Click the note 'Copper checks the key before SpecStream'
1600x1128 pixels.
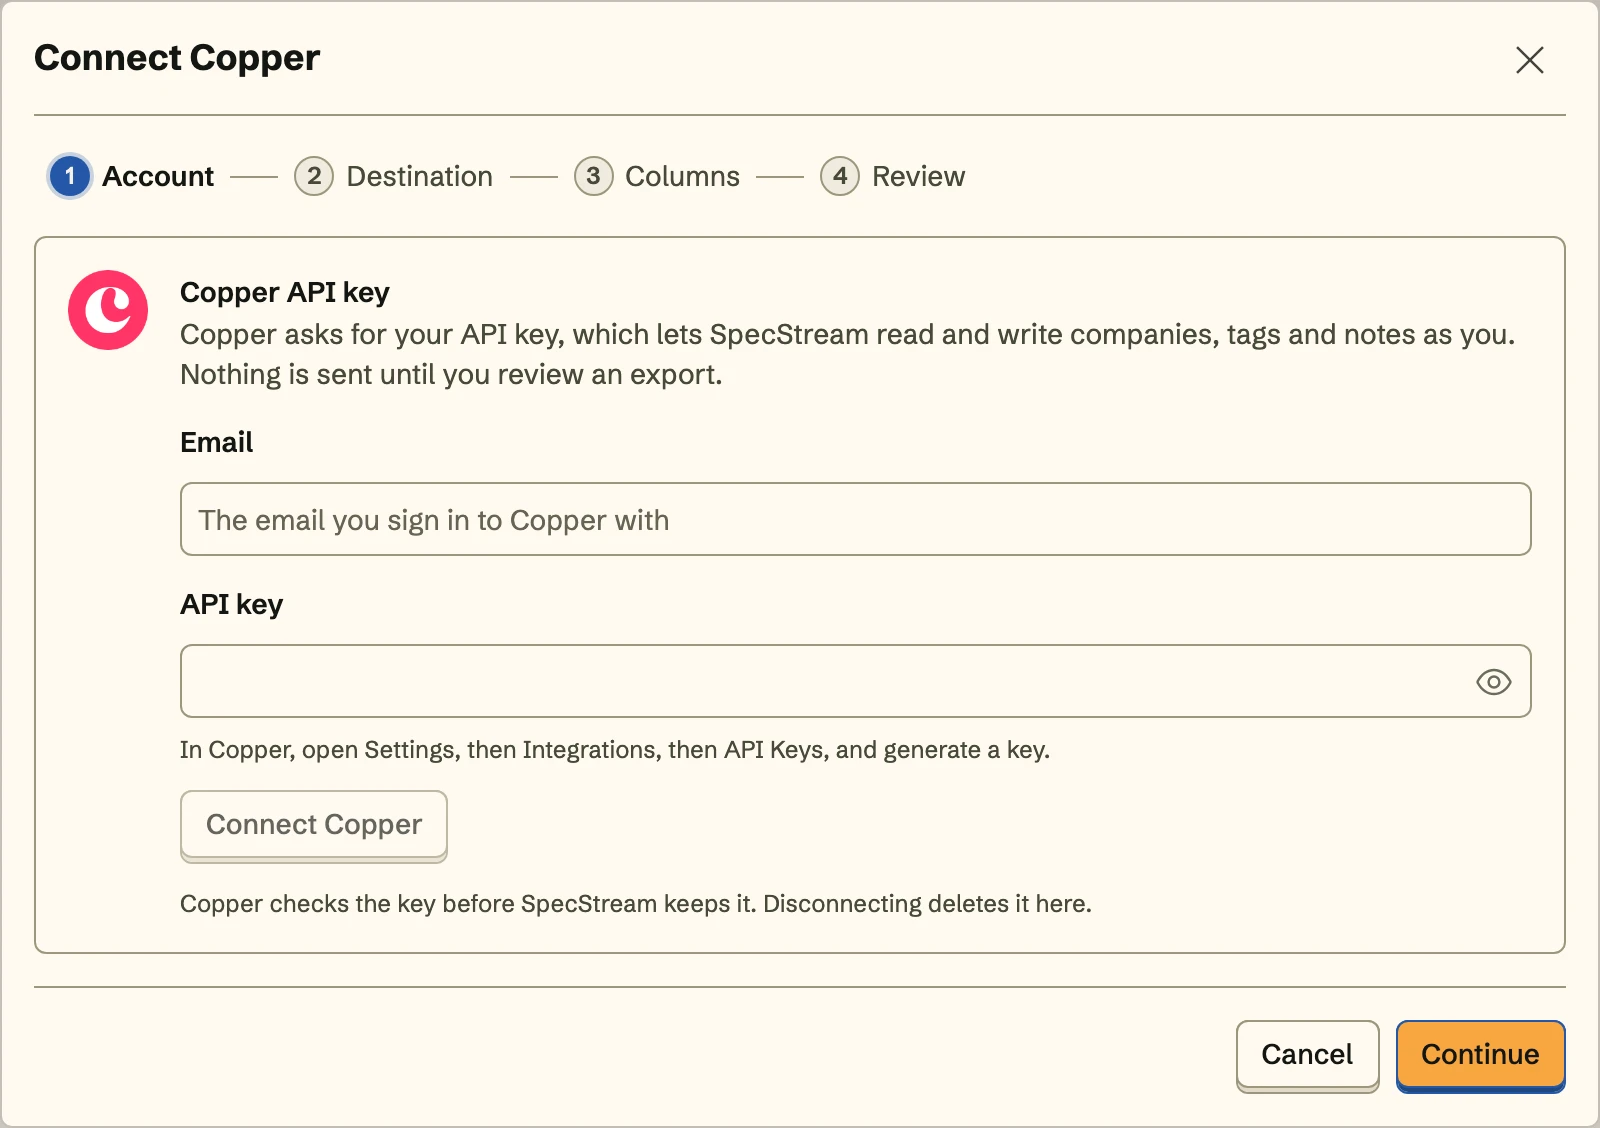(x=636, y=904)
